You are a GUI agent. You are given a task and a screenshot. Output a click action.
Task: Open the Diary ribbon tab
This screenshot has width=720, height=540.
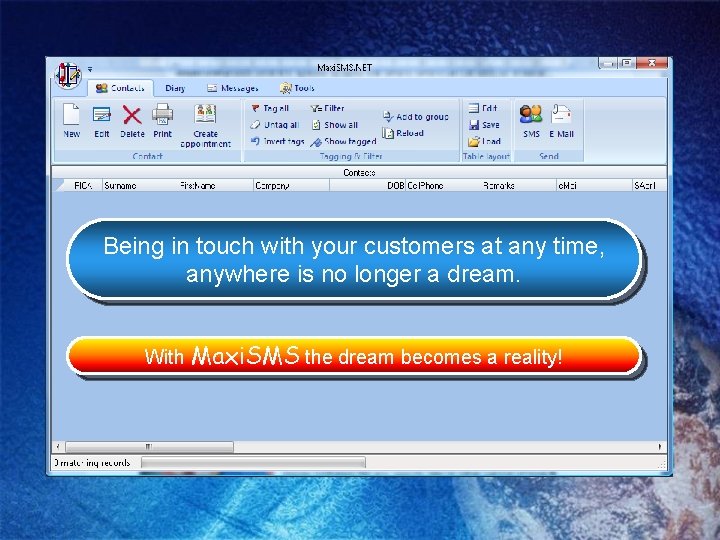(x=175, y=88)
